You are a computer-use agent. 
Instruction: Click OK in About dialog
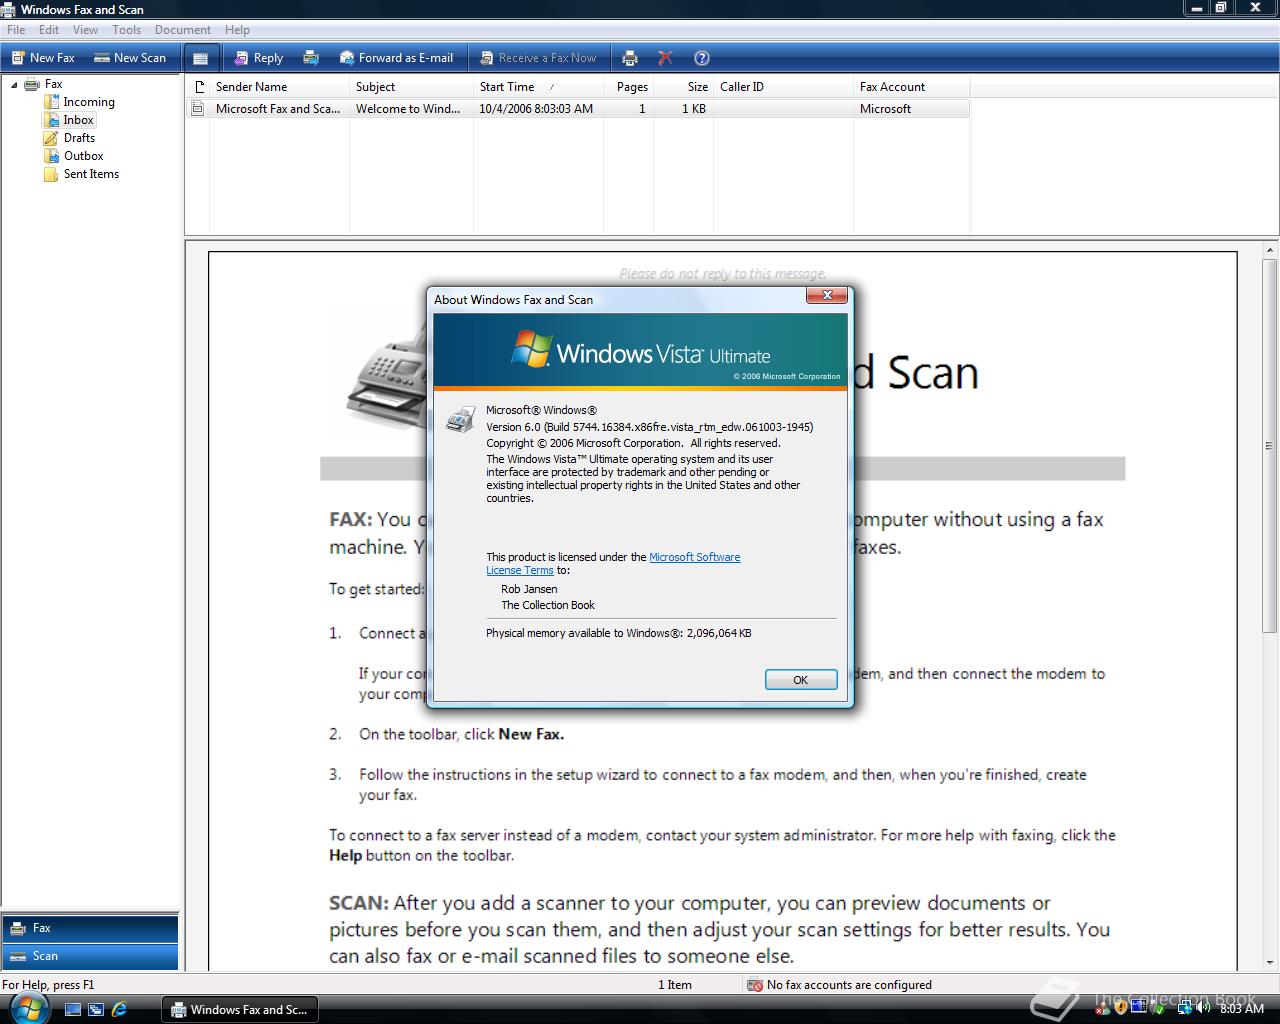[x=801, y=680]
